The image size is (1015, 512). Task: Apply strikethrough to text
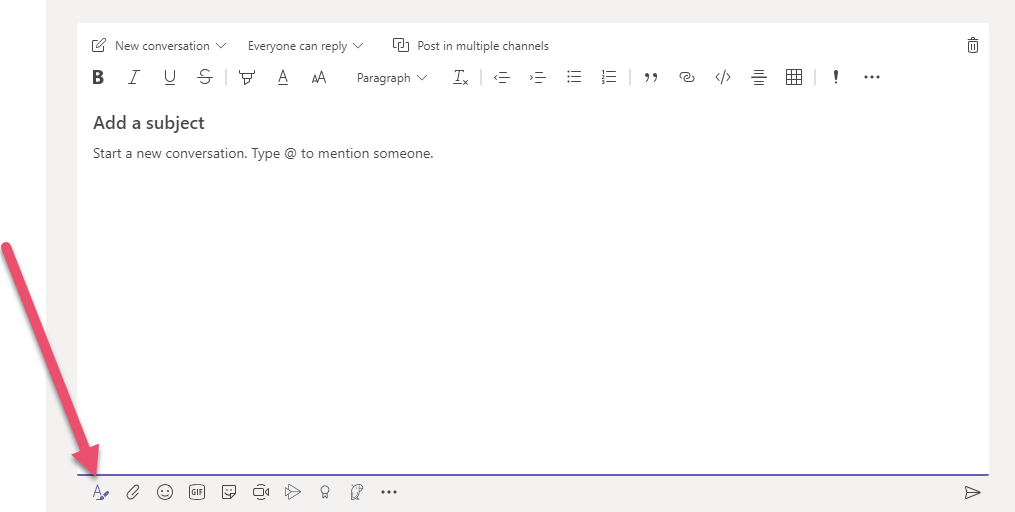[x=205, y=77]
